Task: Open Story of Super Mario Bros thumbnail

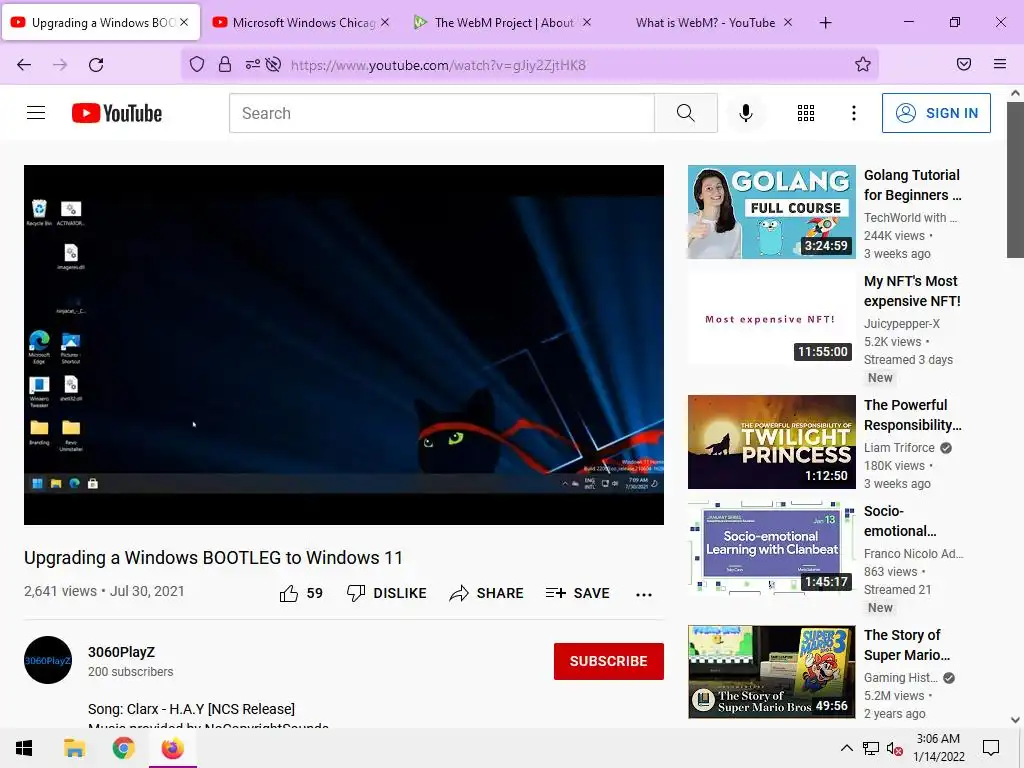Action: point(771,672)
